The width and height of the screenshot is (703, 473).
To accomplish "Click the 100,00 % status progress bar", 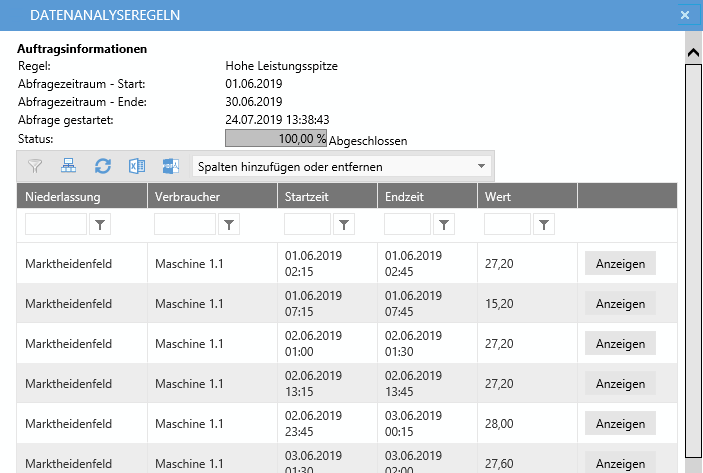I will click(276, 139).
